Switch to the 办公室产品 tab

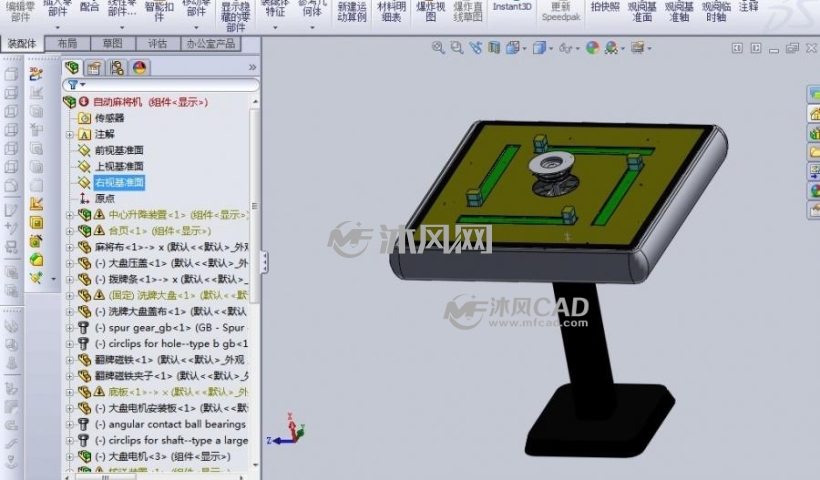[x=211, y=43]
